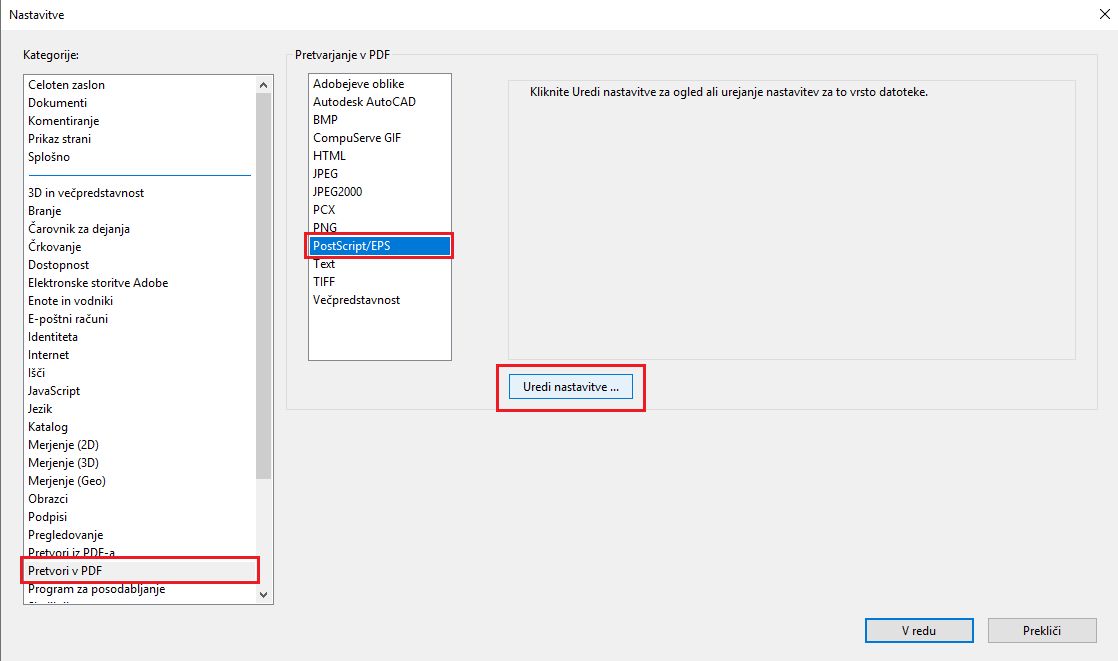Select JPEG2000 file type

[x=337, y=191]
